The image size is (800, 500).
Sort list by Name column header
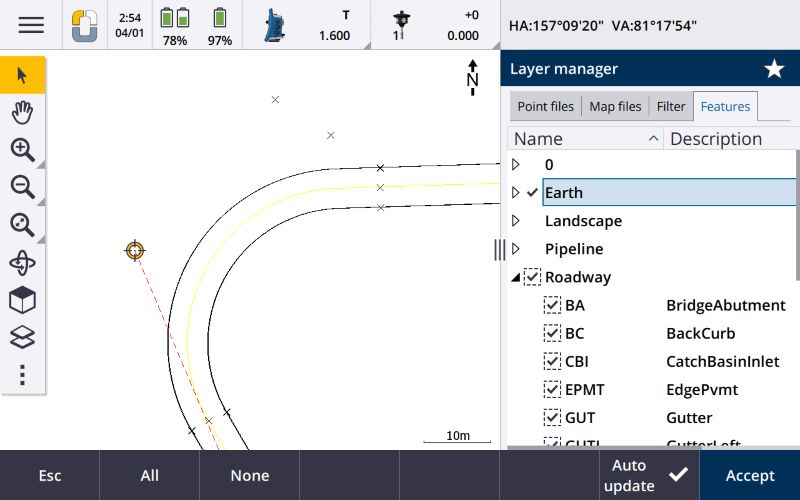click(x=585, y=139)
